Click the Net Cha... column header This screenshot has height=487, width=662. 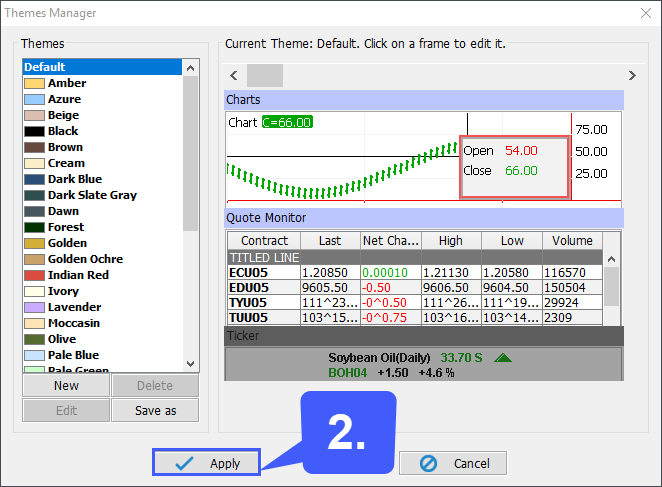pos(391,241)
